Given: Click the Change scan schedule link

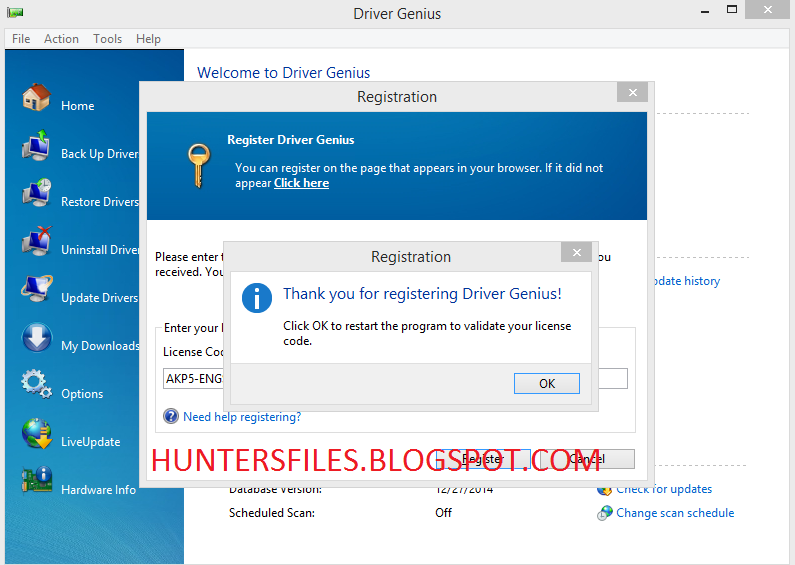Looking at the screenshot, I should tap(675, 513).
